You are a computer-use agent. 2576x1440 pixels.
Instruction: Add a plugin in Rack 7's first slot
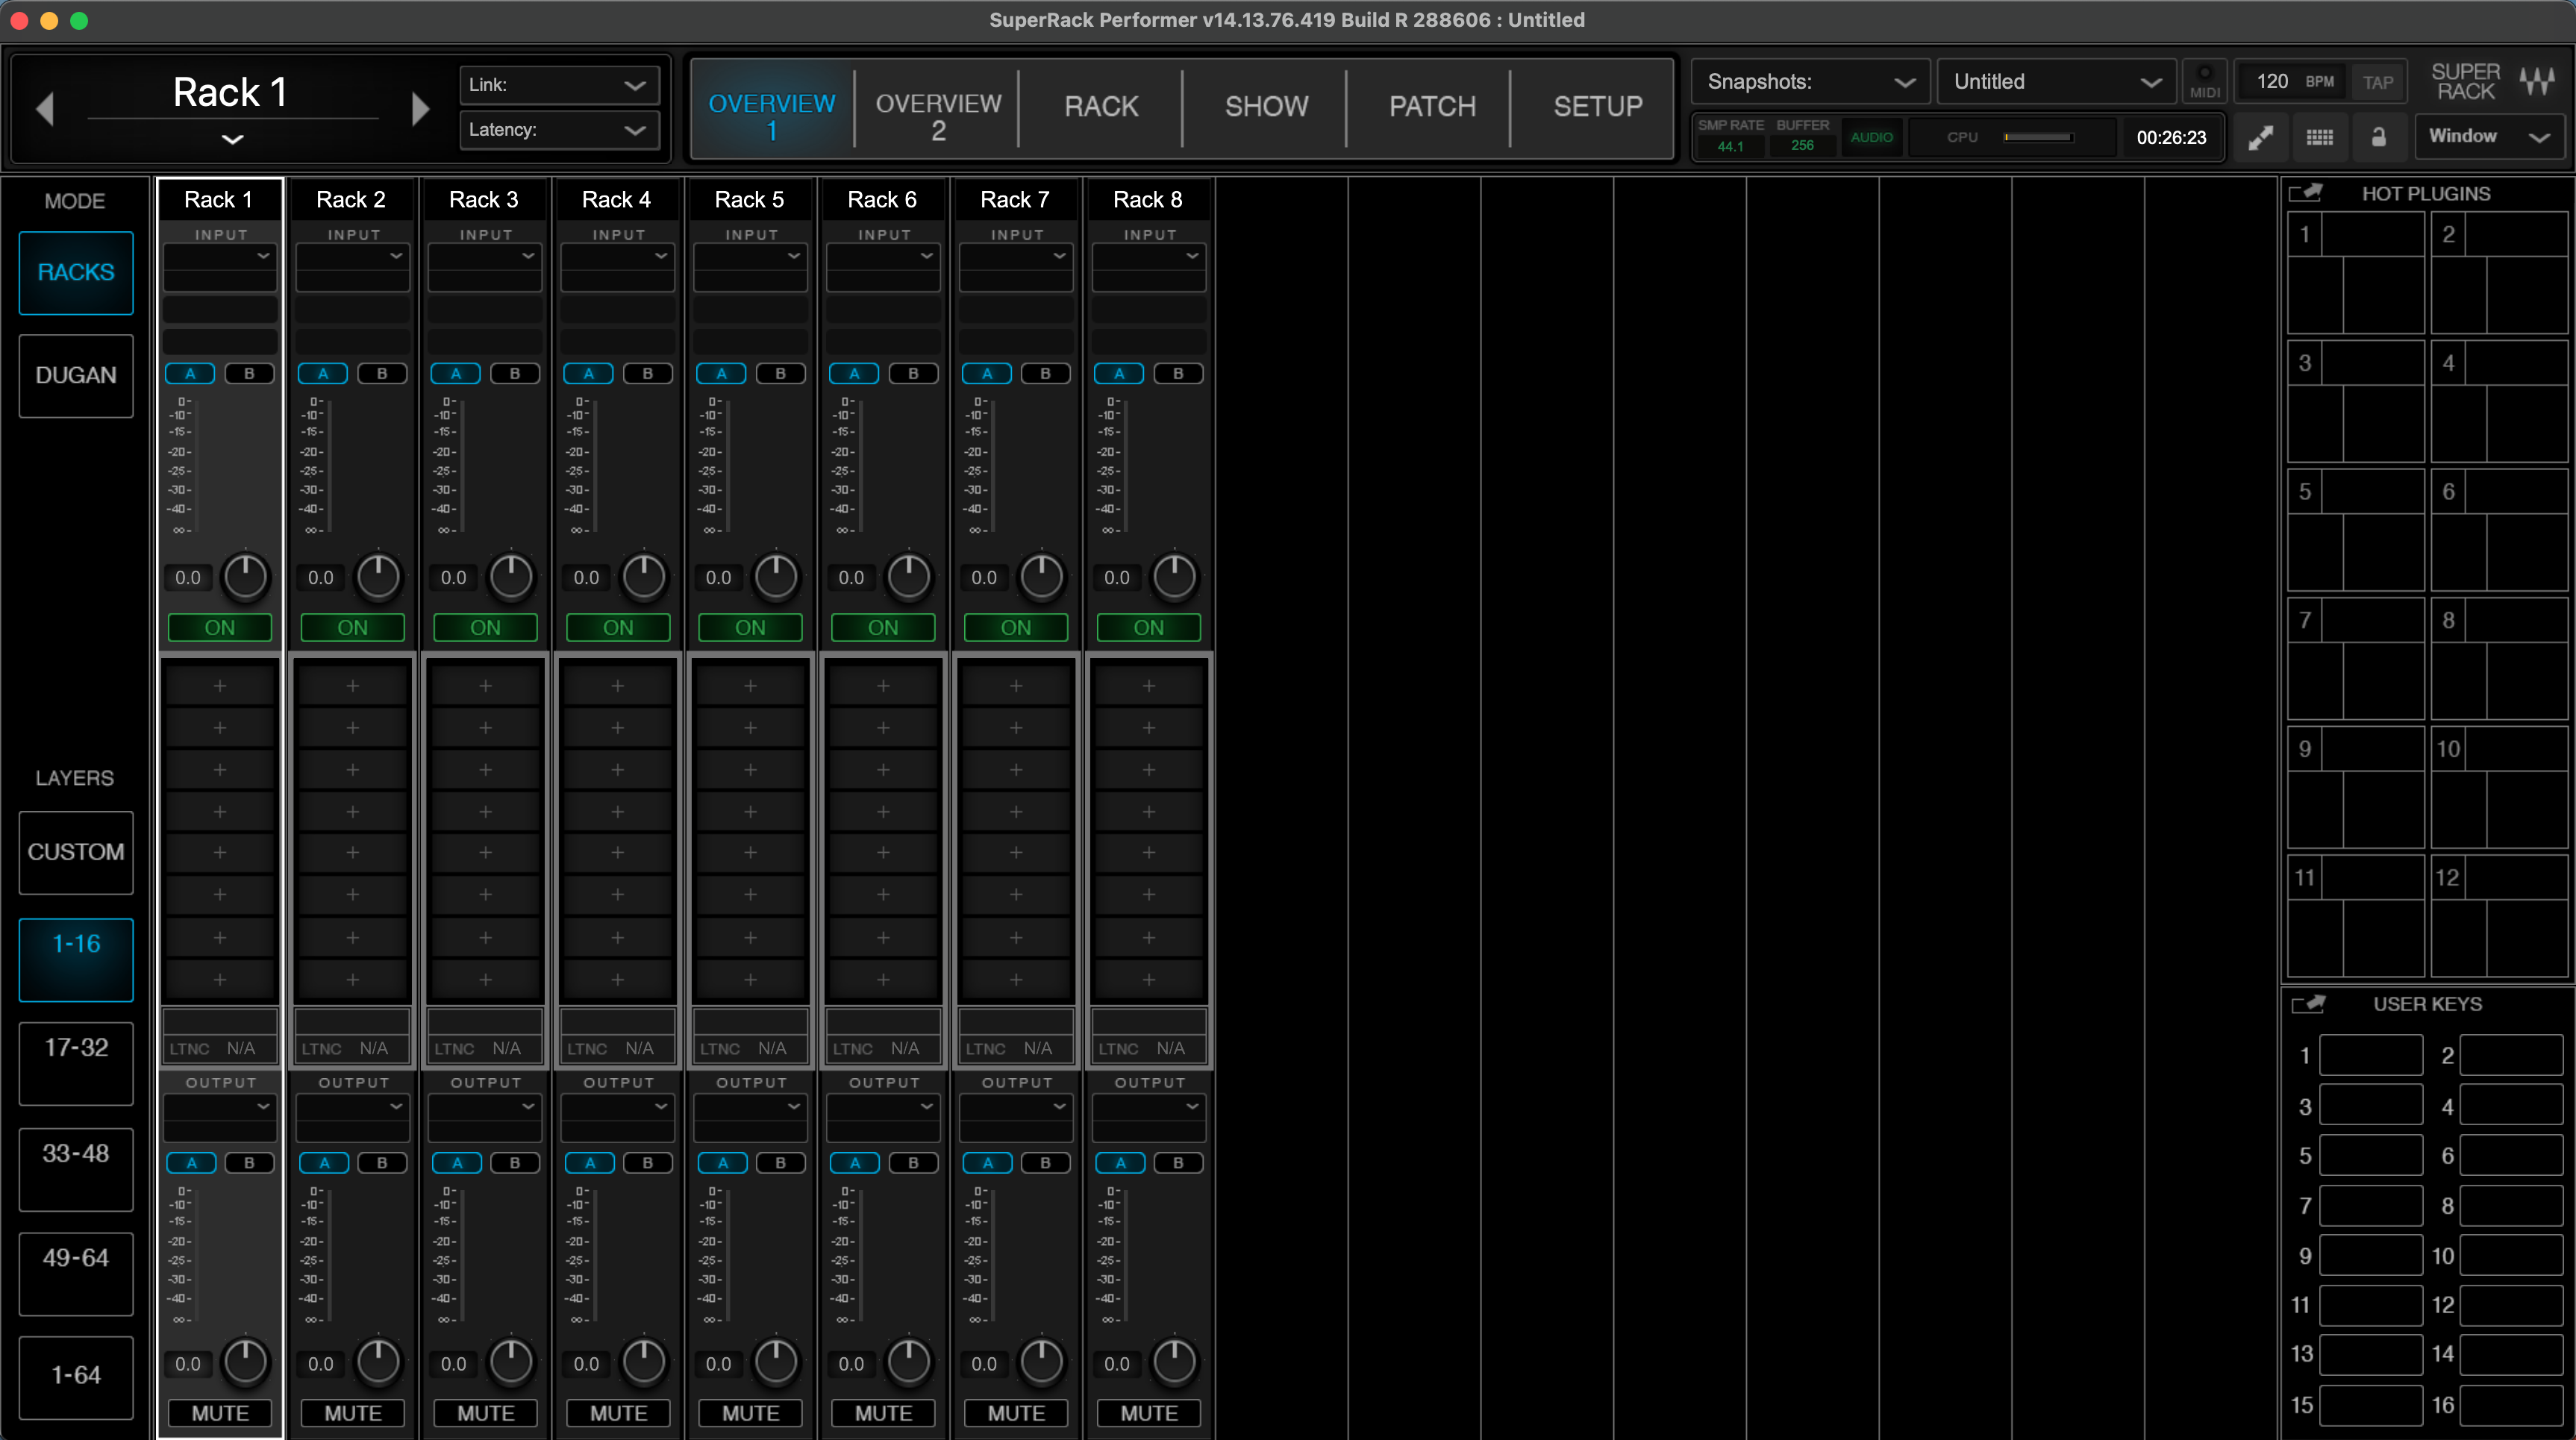pyautogui.click(x=1016, y=686)
